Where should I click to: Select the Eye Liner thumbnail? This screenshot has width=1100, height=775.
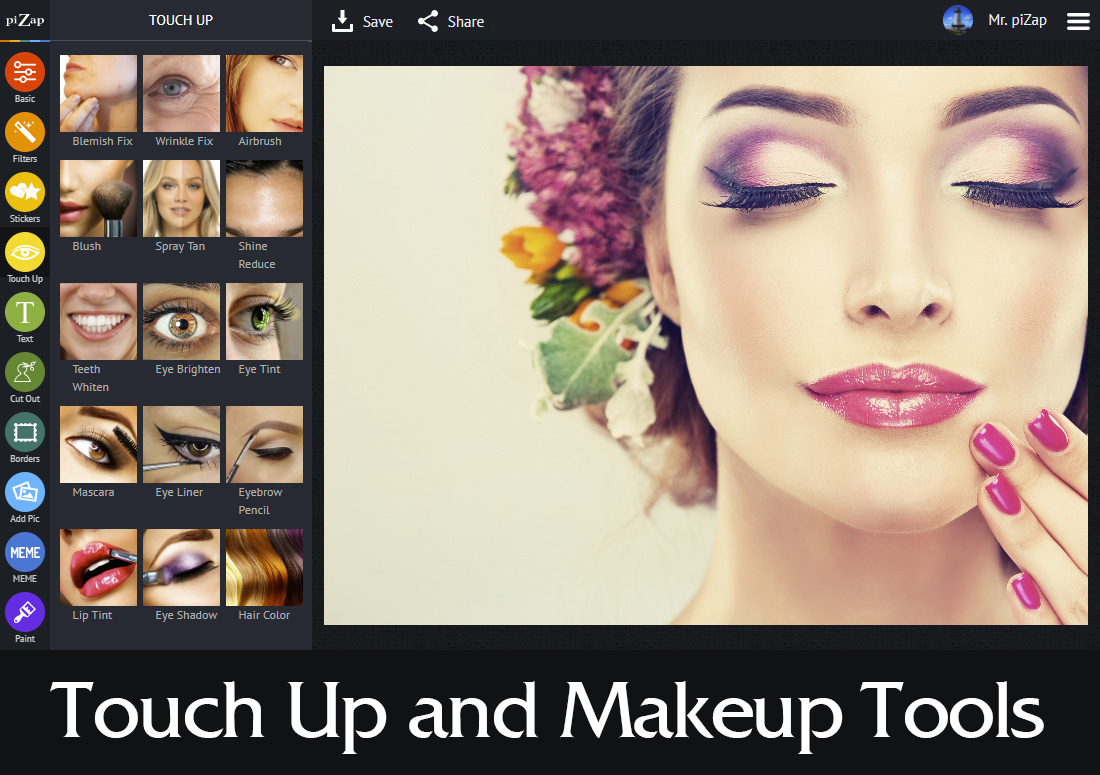pyautogui.click(x=181, y=445)
